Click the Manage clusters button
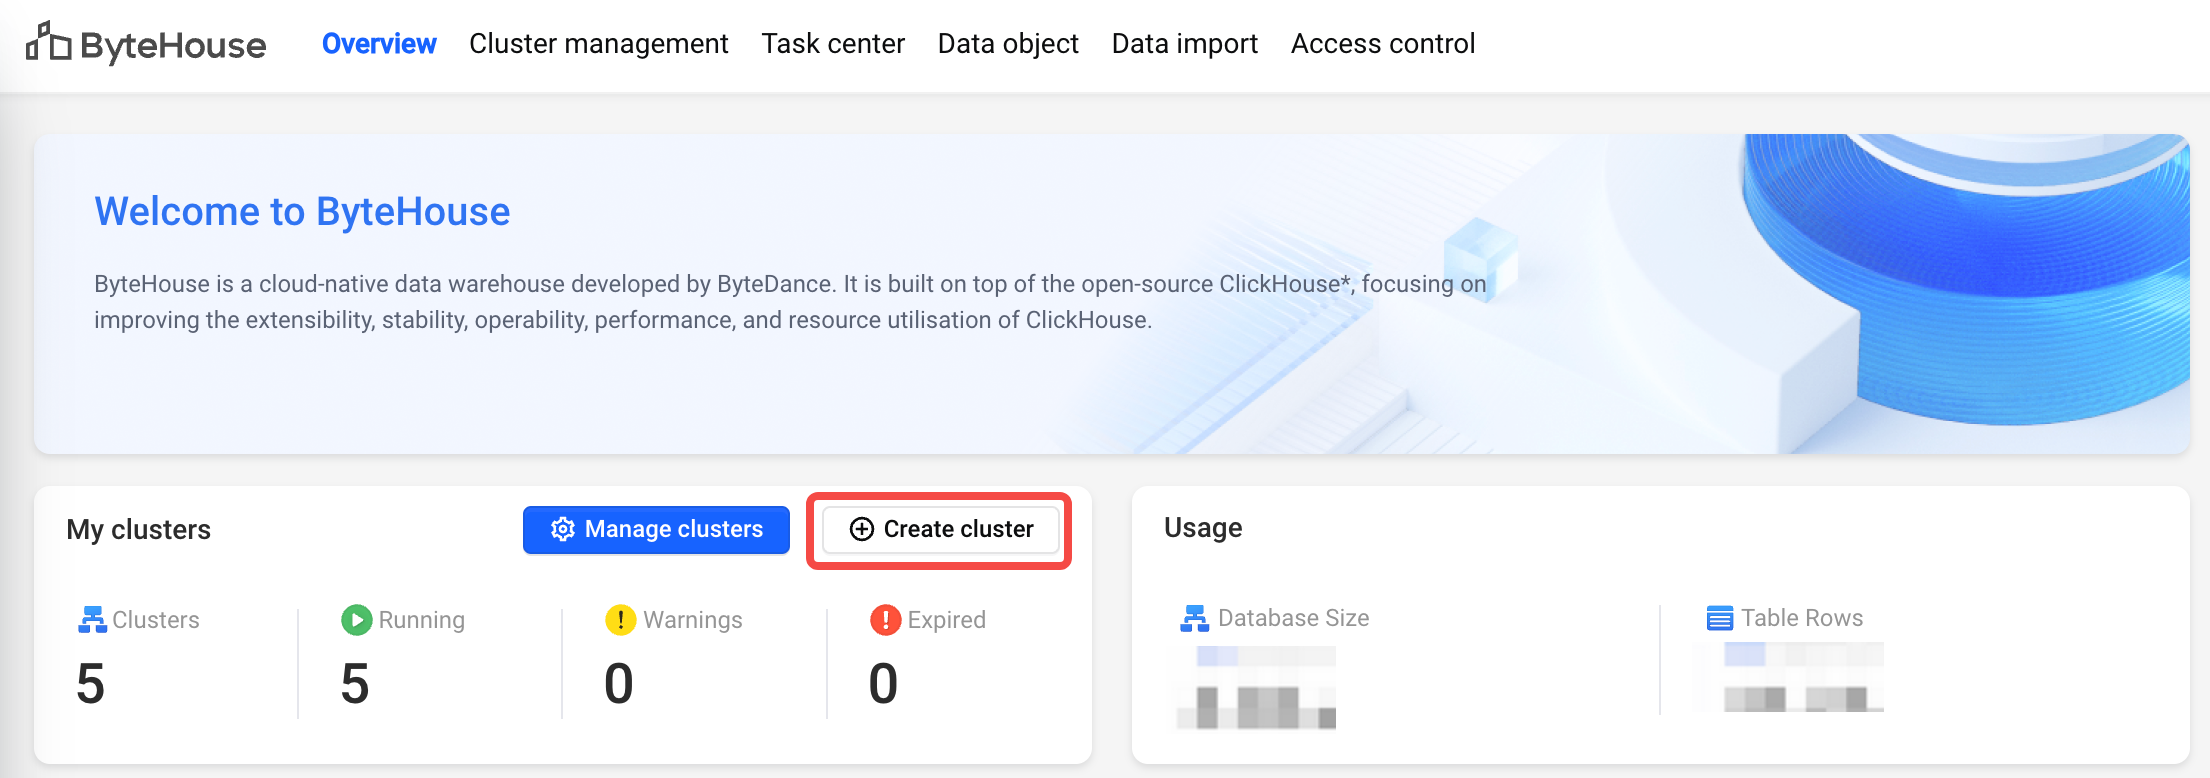The width and height of the screenshot is (2210, 778). 656,529
